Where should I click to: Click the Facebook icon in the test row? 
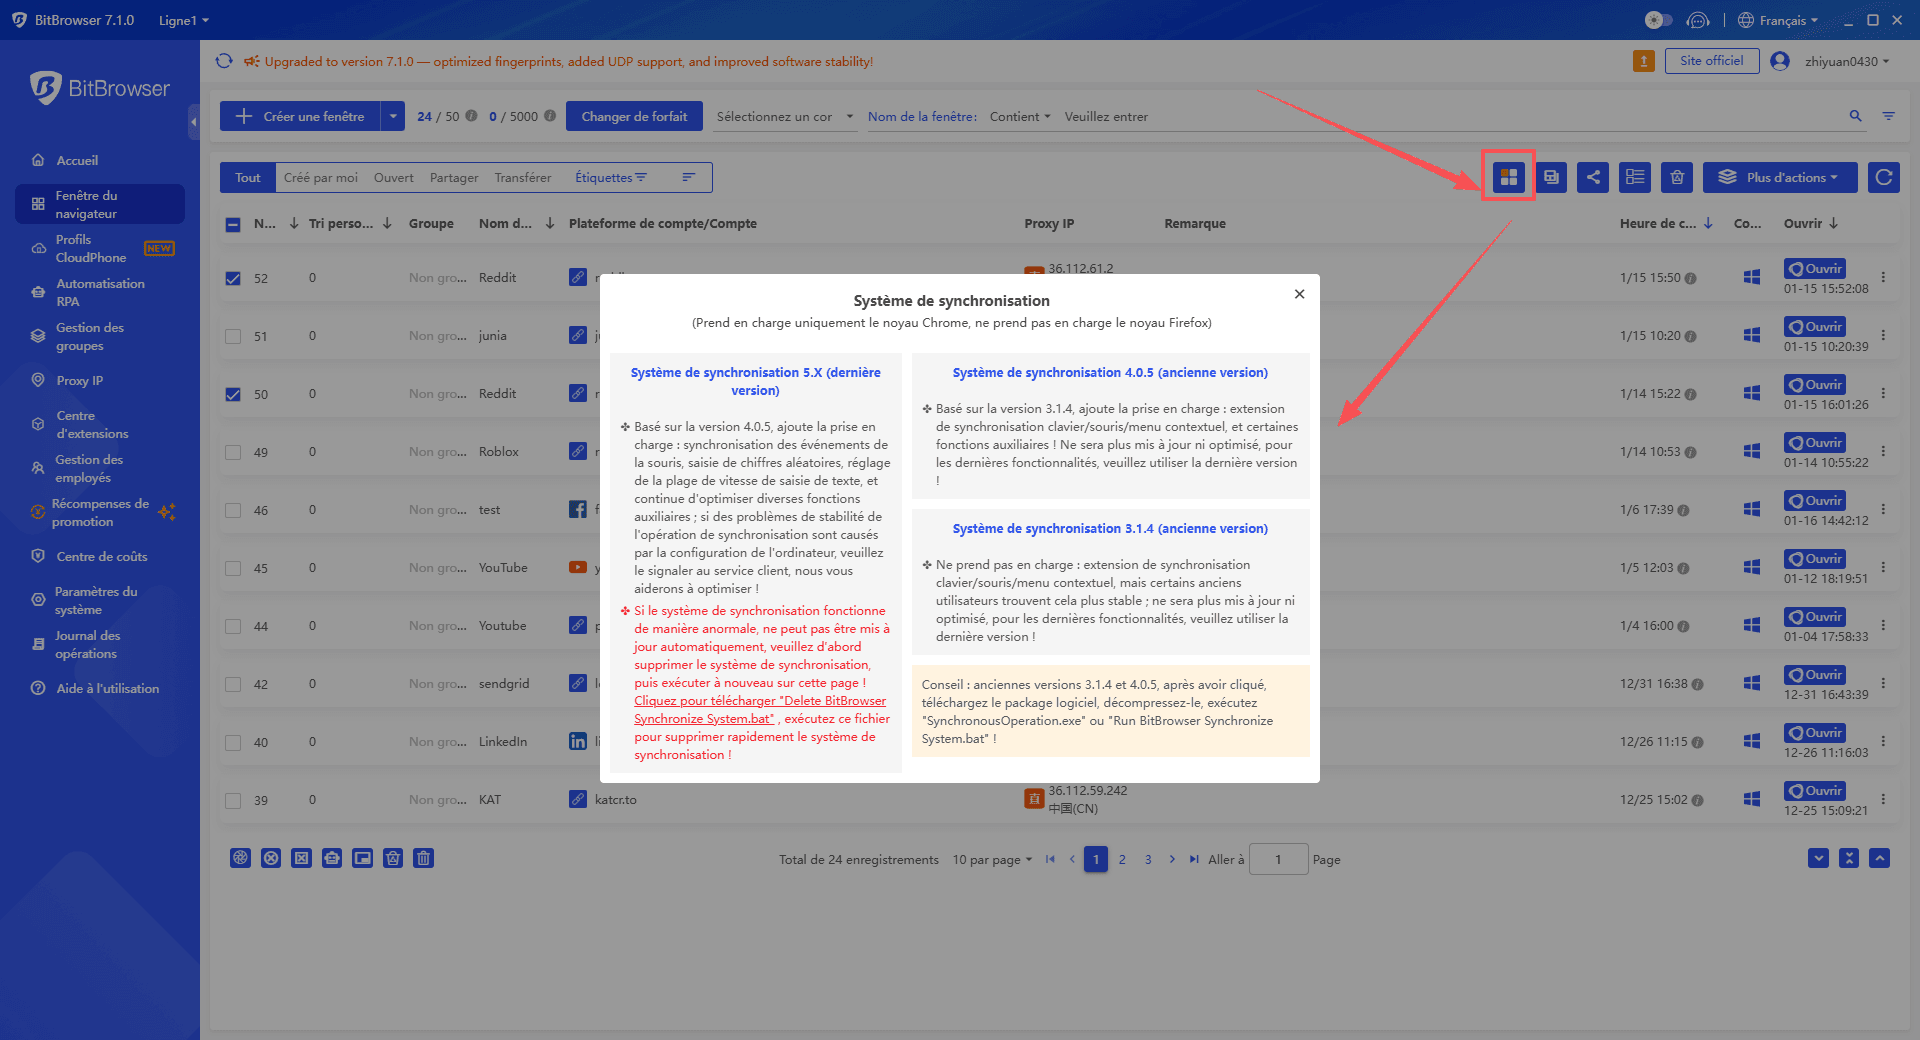pos(578,509)
